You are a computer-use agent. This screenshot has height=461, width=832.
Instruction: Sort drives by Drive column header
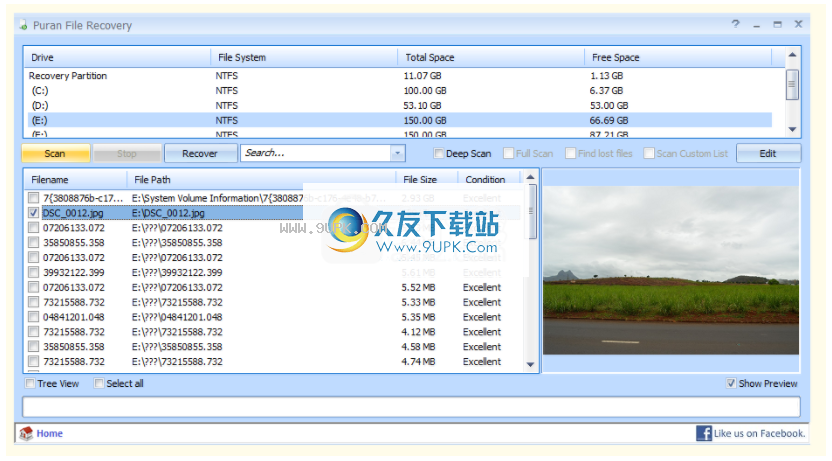pyautogui.click(x=117, y=57)
